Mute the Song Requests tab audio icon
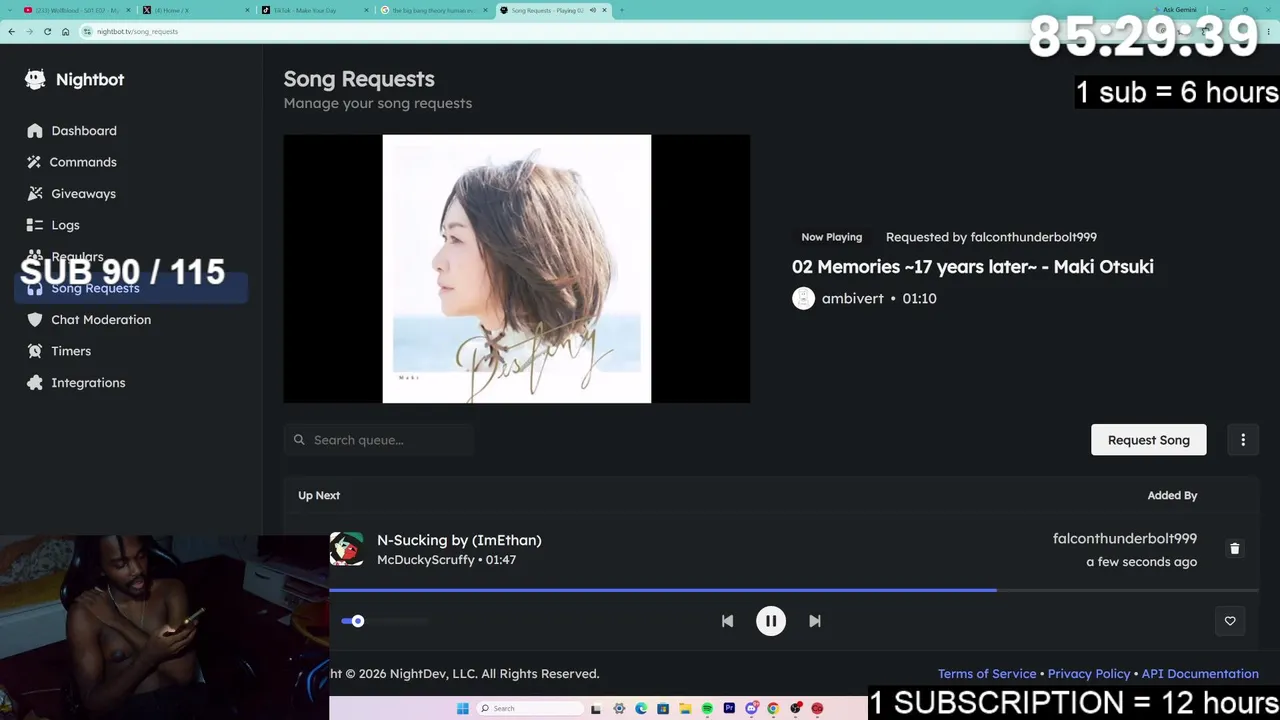Image resolution: width=1280 pixels, height=720 pixels. (x=592, y=10)
